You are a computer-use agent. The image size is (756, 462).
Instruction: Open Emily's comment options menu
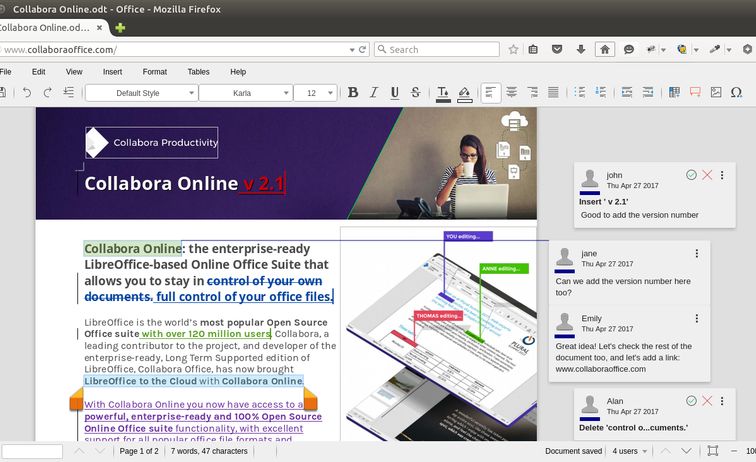(697, 318)
